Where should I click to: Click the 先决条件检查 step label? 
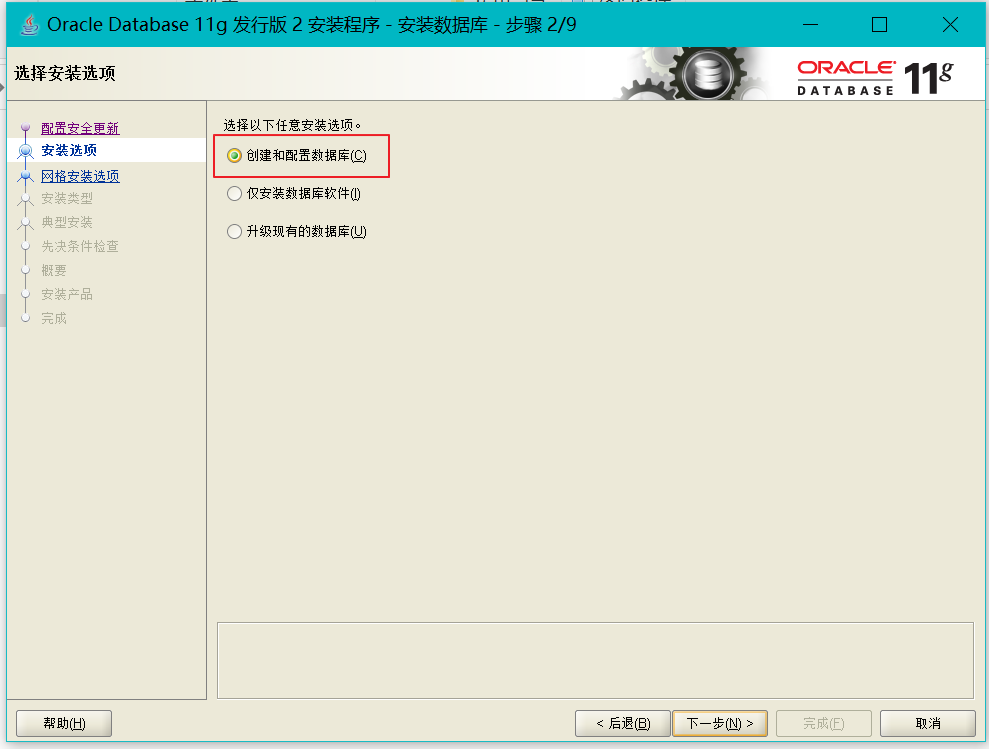[x=80, y=246]
